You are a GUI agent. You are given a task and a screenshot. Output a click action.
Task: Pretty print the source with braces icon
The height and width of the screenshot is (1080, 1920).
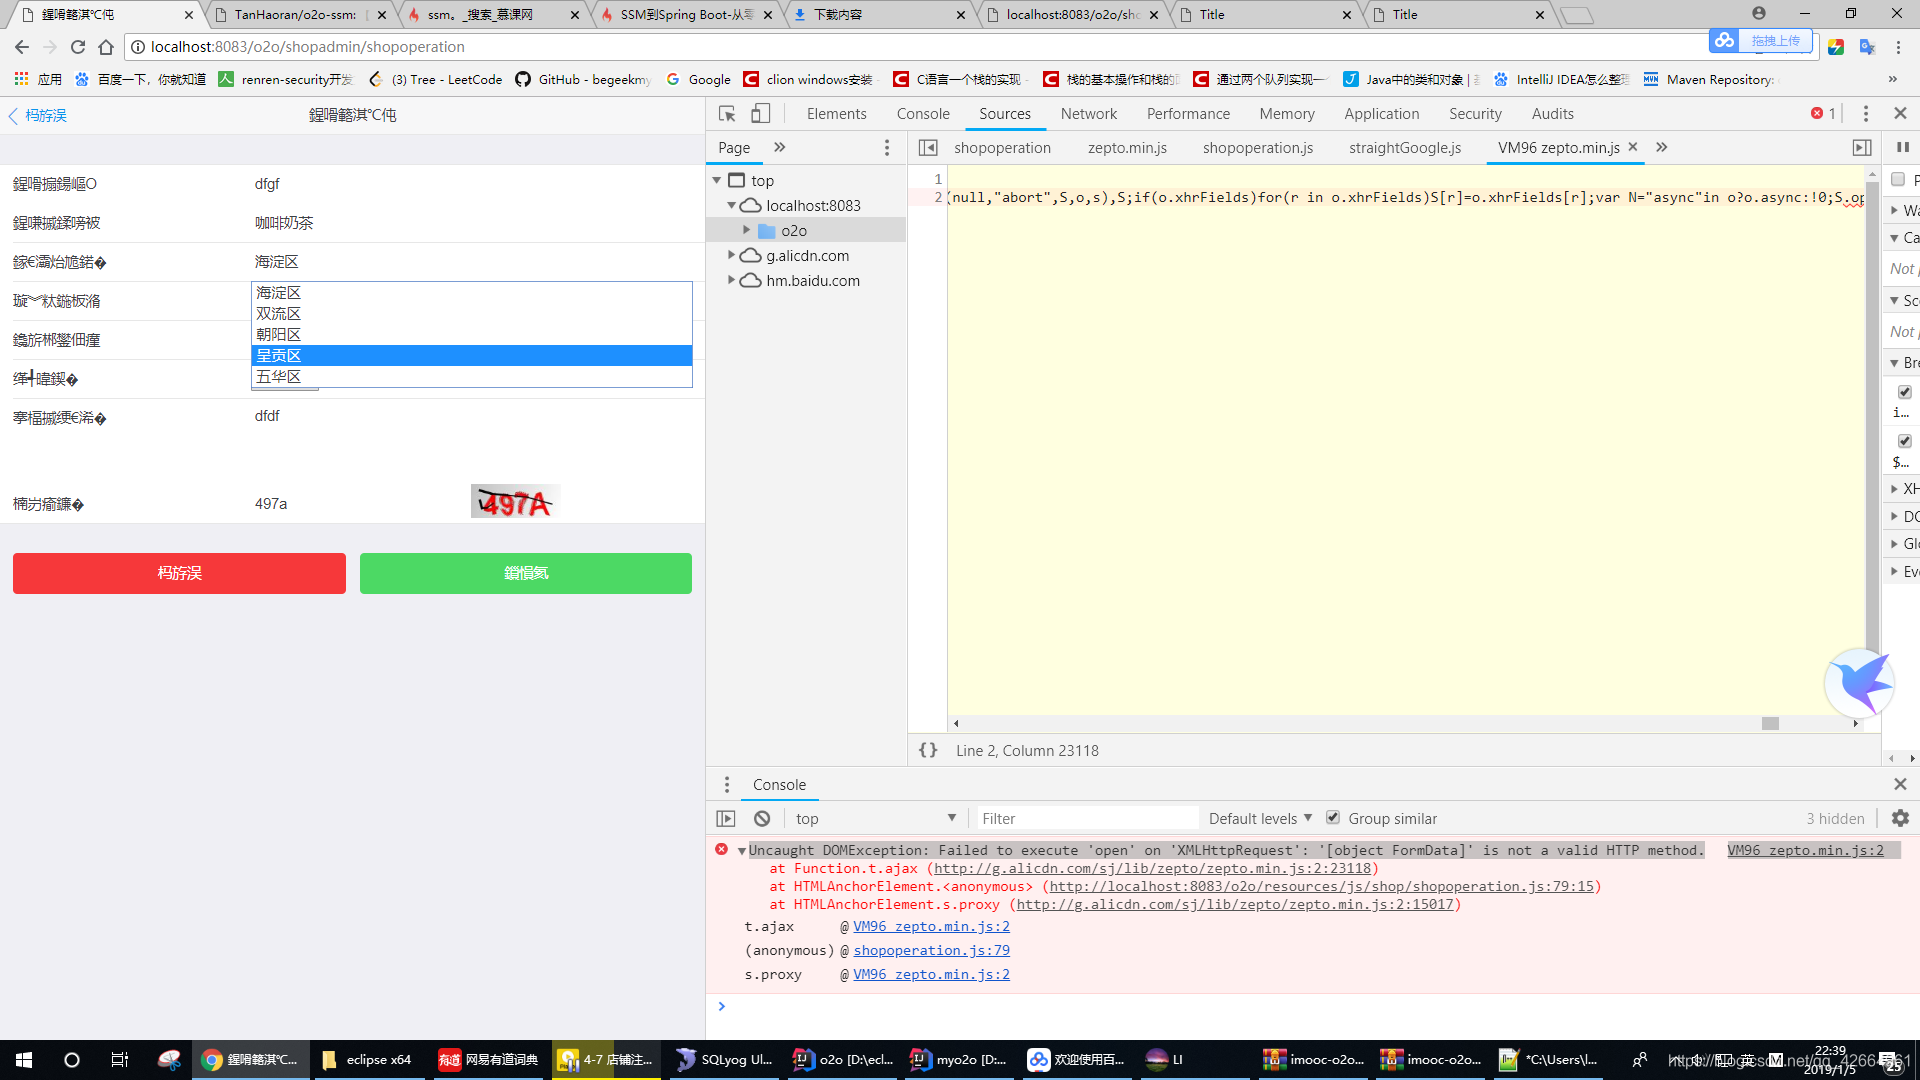[928, 750]
